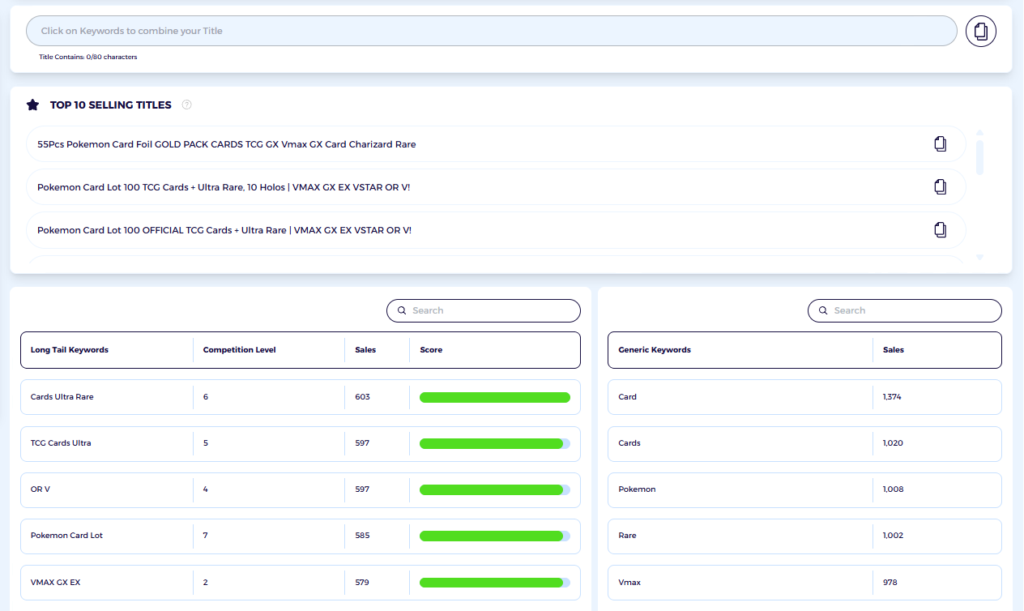Viewport: 1024px width, 611px height.
Task: Click competition level 5 for TCG Cards Ultra
Action: [x=206, y=443]
